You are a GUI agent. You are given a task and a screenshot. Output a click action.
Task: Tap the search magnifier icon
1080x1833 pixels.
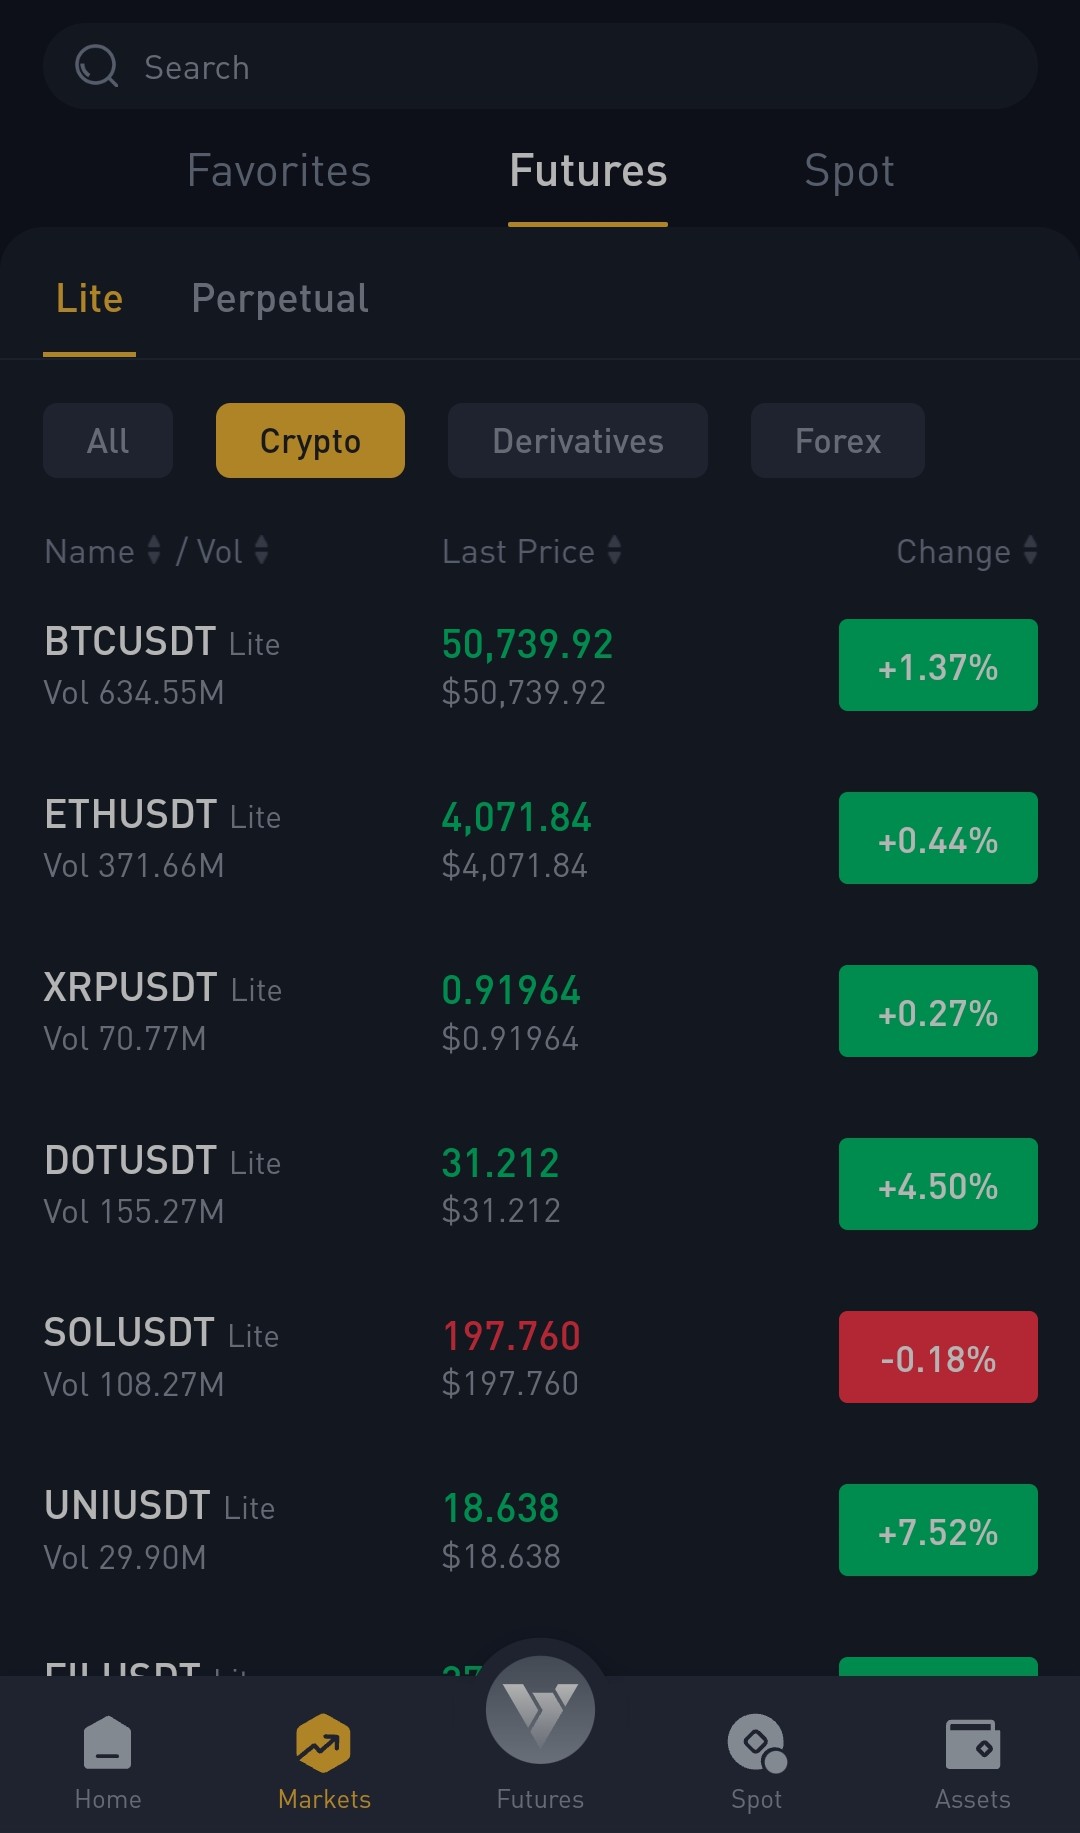96,66
